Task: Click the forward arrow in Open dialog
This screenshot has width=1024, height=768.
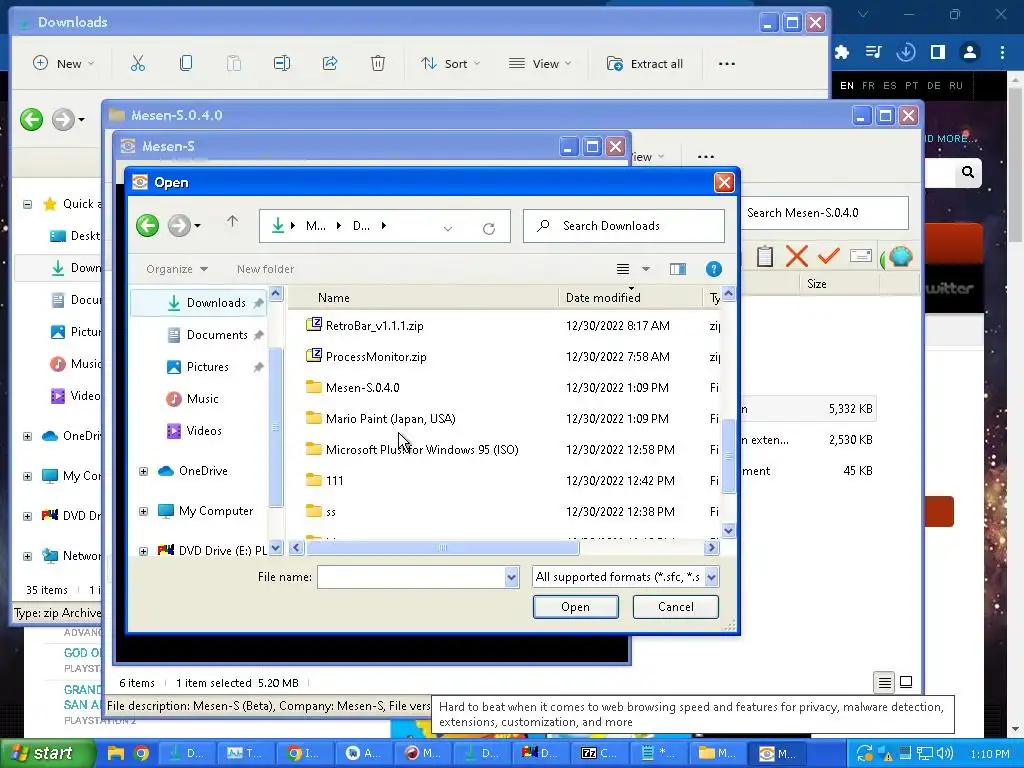Action: pos(179,226)
